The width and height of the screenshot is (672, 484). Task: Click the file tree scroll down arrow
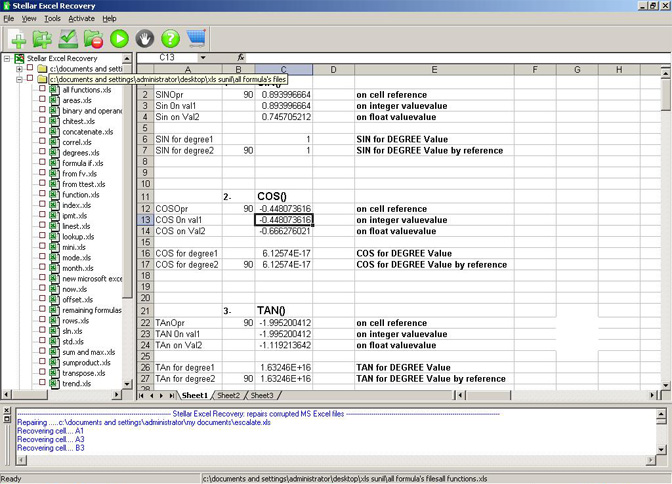(127, 384)
